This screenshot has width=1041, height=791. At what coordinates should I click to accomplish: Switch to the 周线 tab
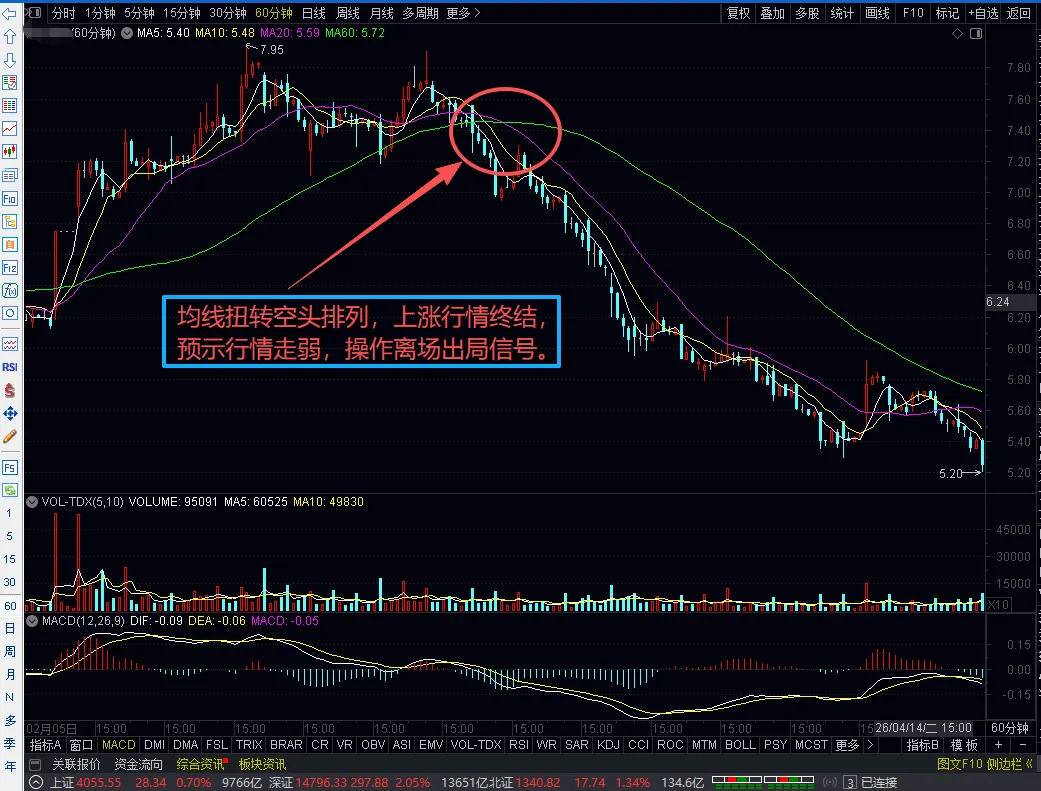coord(347,13)
